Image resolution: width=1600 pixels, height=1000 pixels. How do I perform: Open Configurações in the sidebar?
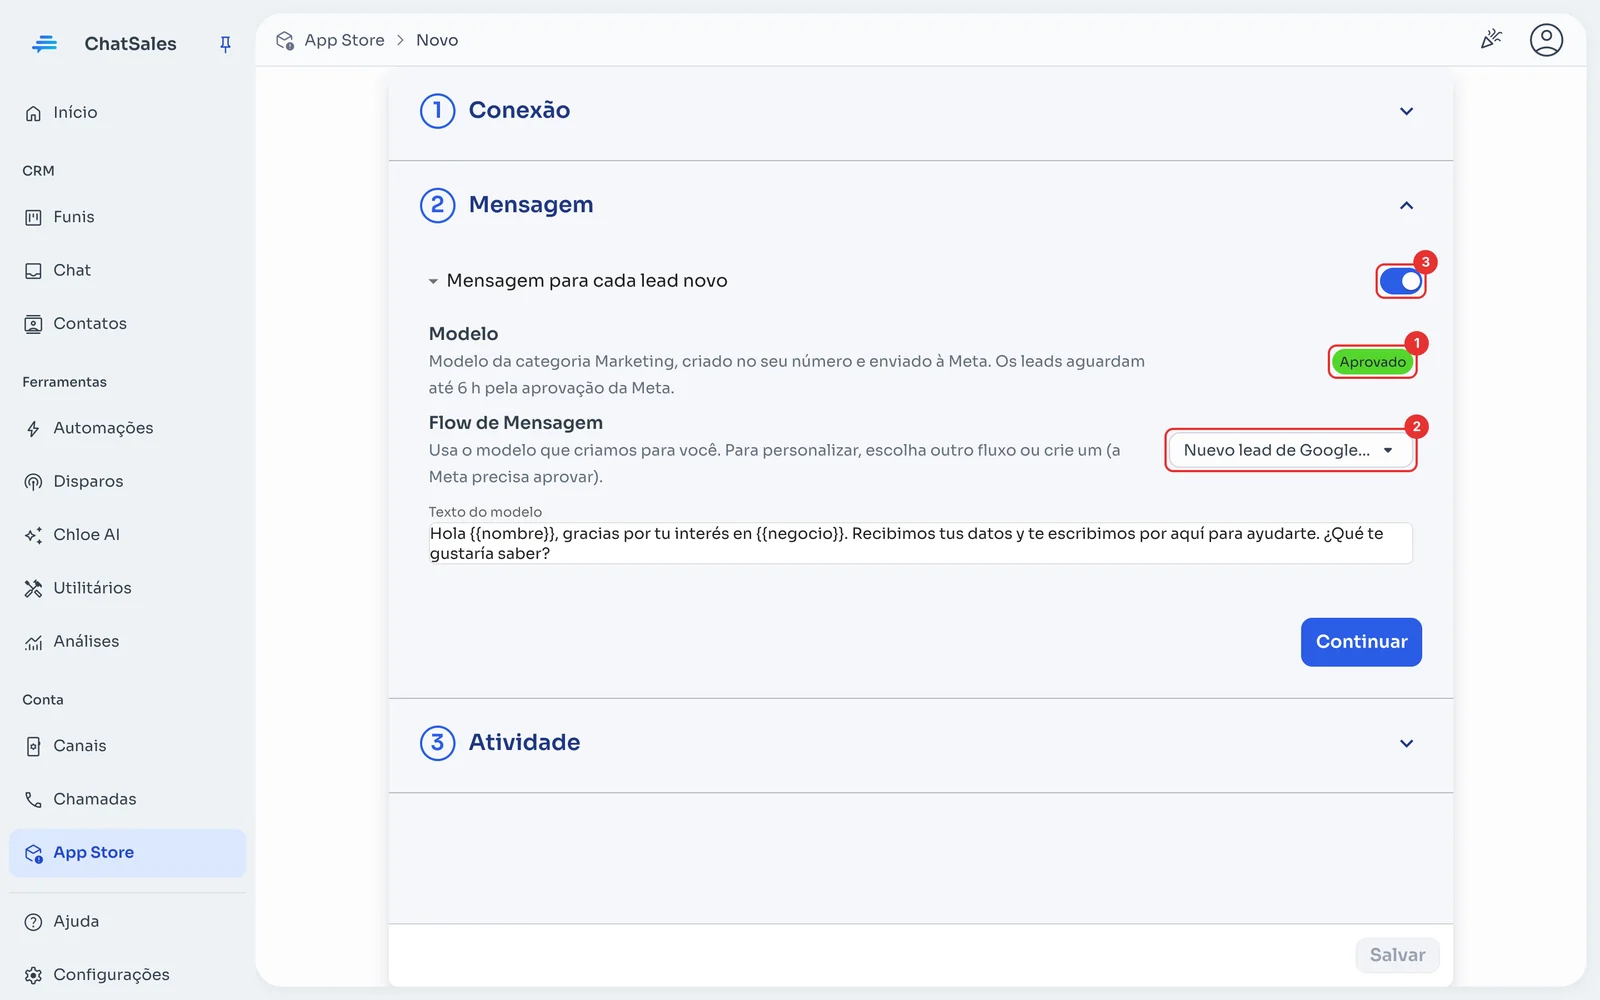[127, 975]
